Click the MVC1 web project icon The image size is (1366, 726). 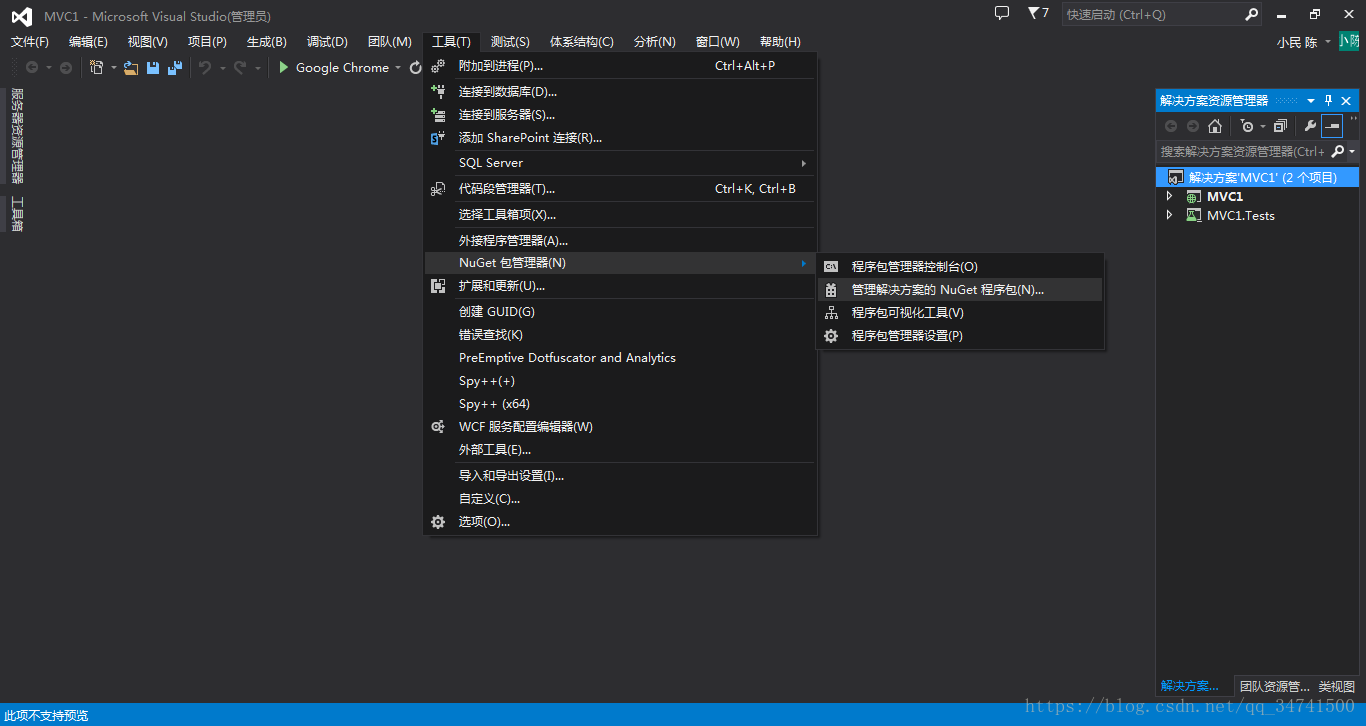(1193, 197)
